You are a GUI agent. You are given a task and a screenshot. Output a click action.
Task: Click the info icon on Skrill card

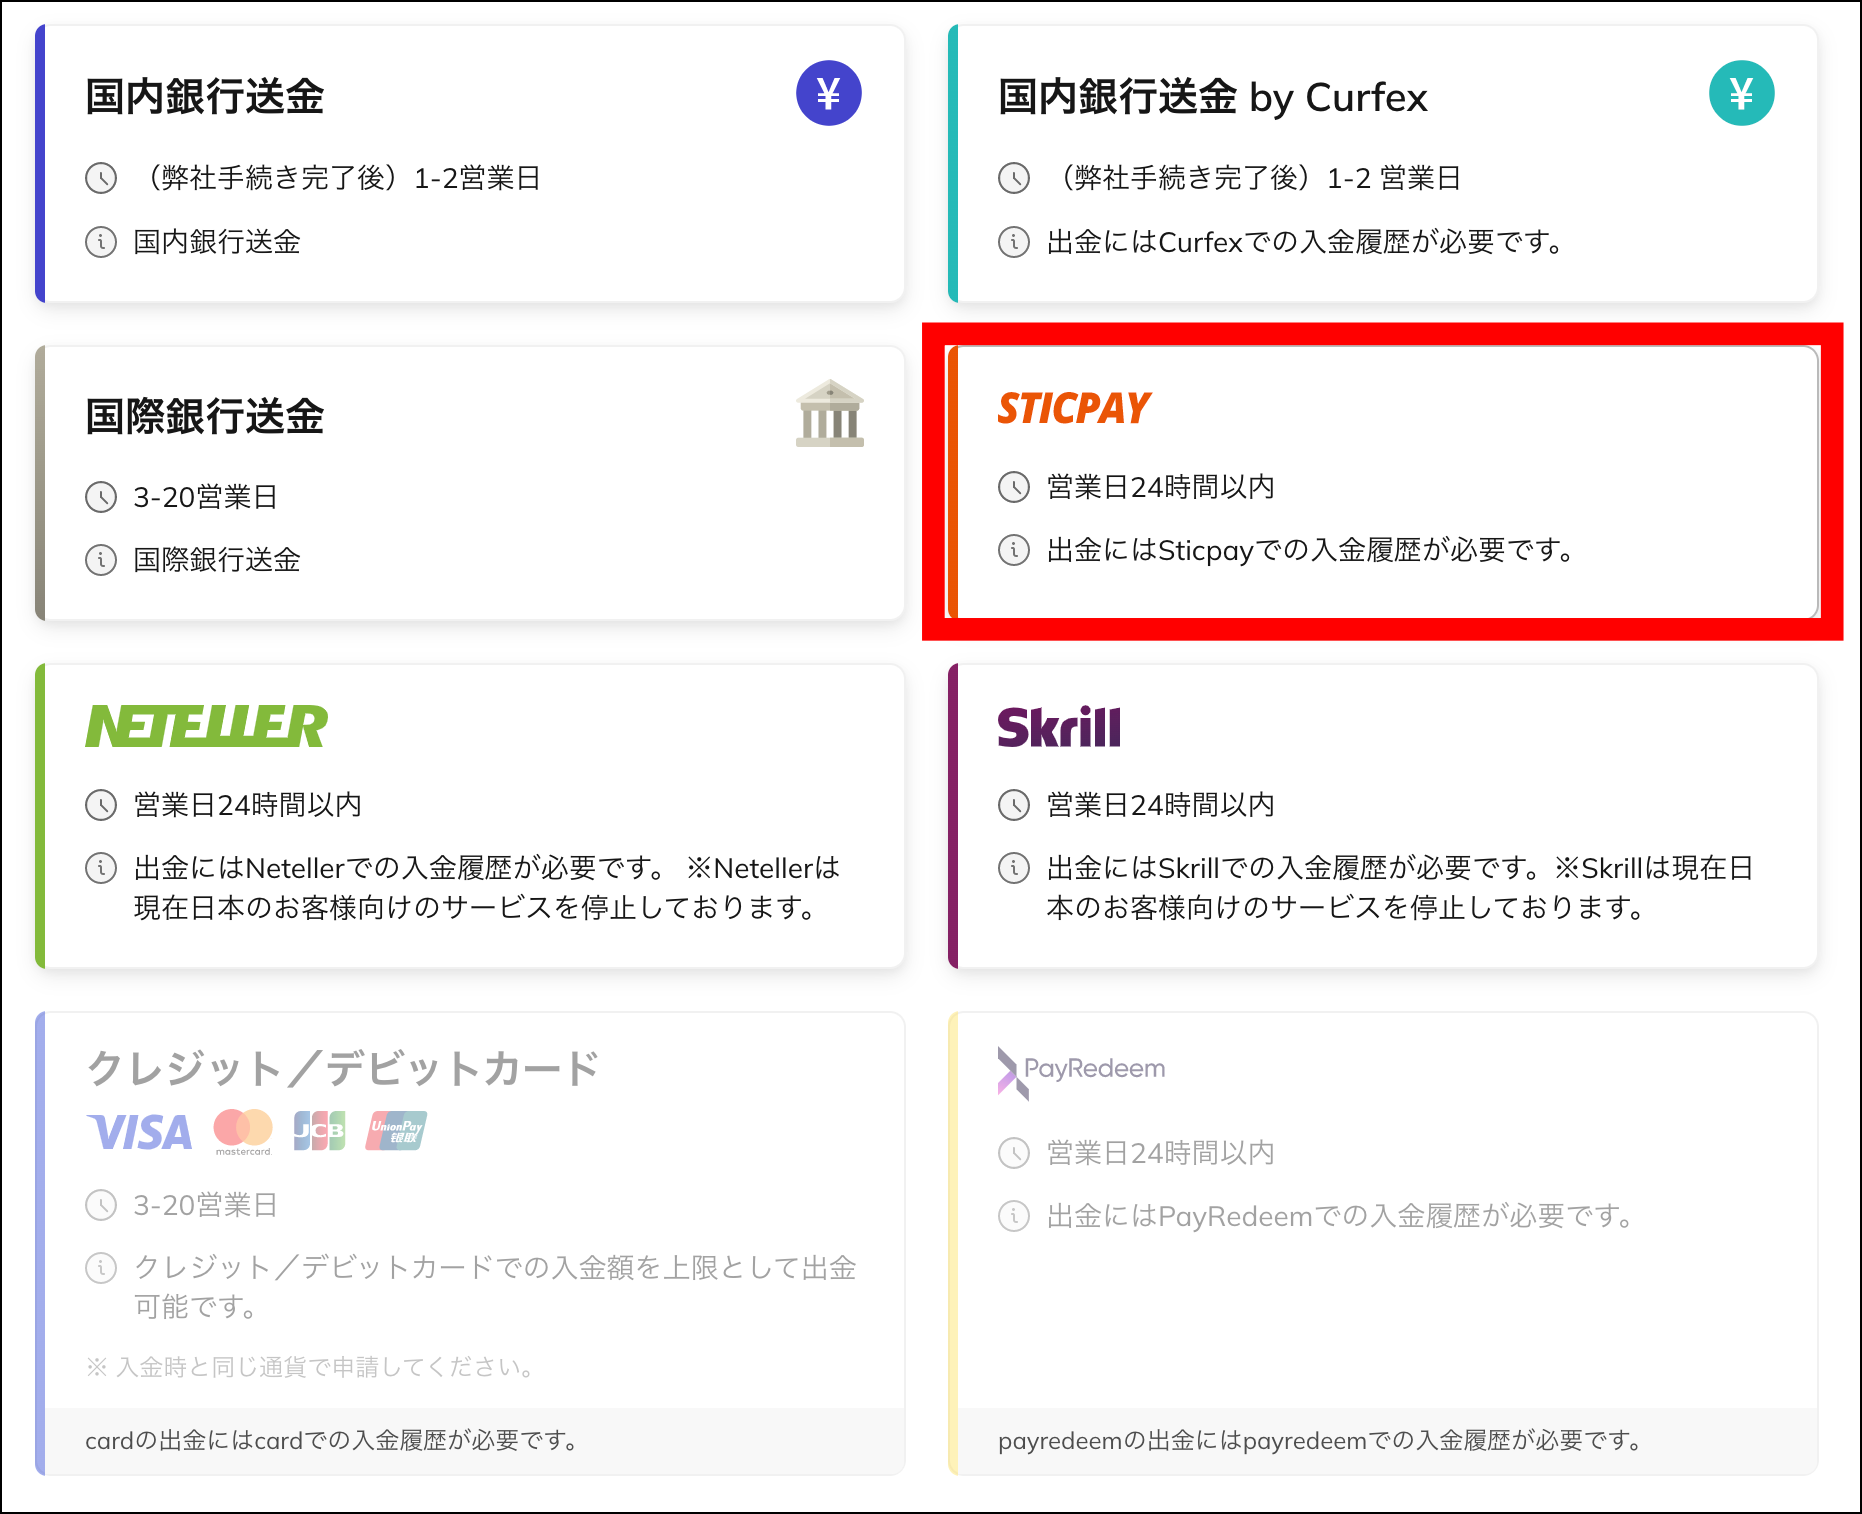(x=1013, y=869)
